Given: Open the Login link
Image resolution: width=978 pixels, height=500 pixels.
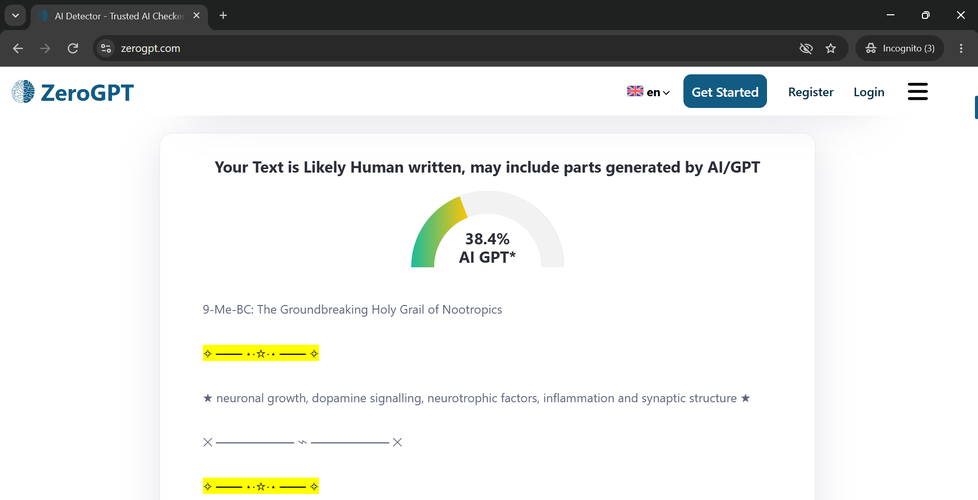Looking at the screenshot, I should tap(869, 92).
